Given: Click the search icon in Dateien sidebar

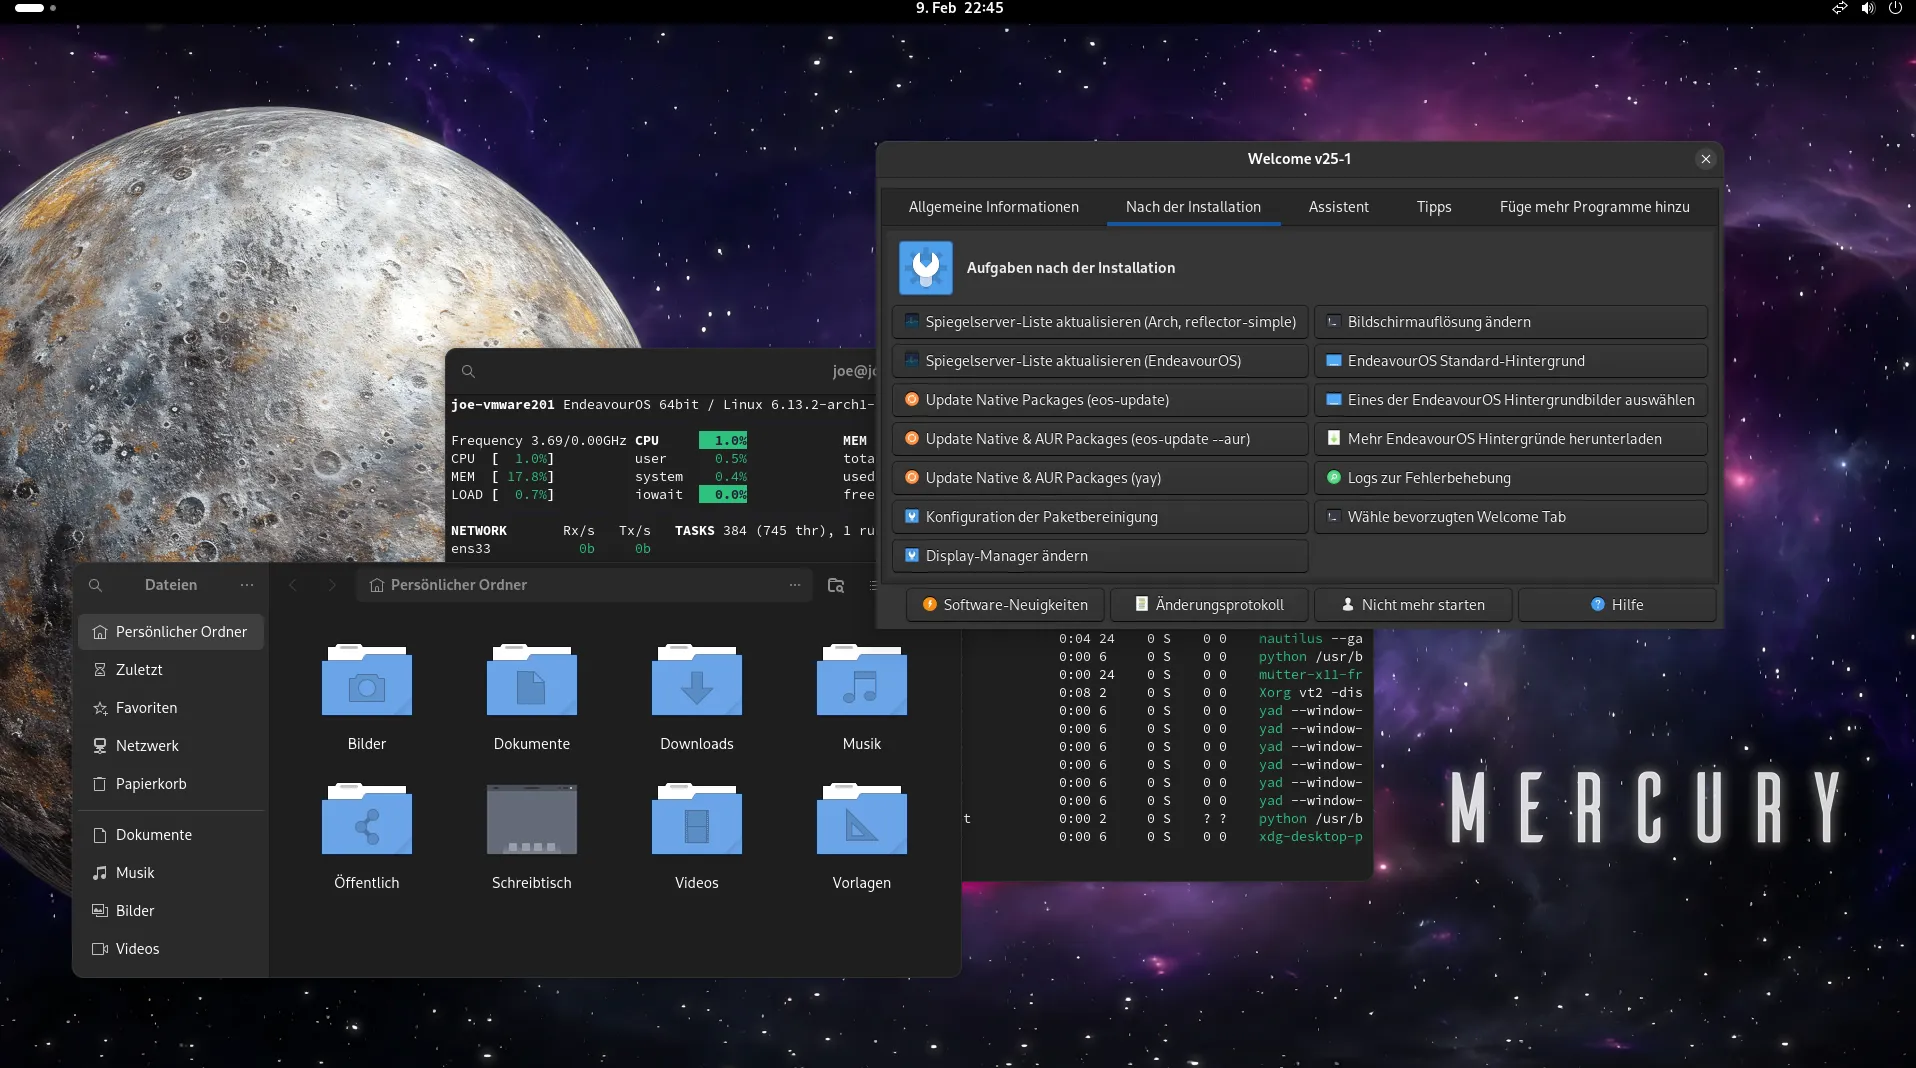Looking at the screenshot, I should point(95,585).
